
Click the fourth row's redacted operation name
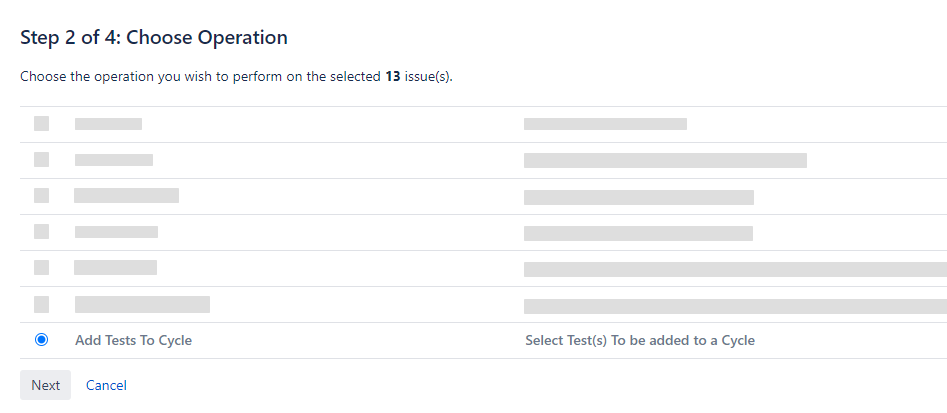[116, 232]
